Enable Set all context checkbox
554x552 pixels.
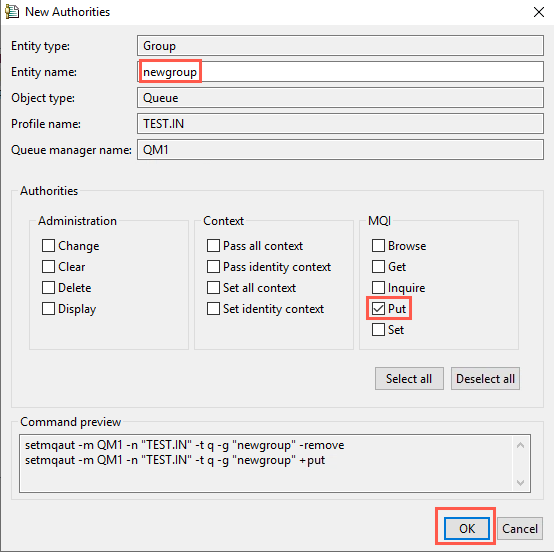point(213,288)
